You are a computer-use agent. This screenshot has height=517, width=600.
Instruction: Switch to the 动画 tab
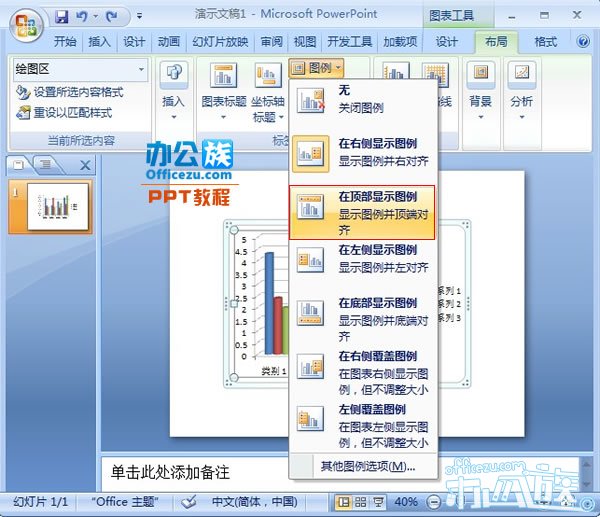[x=169, y=41]
